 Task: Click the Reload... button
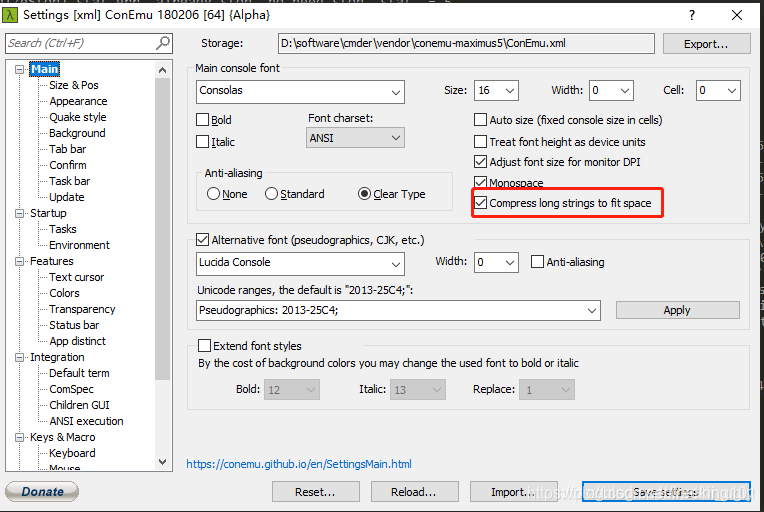tap(415, 492)
